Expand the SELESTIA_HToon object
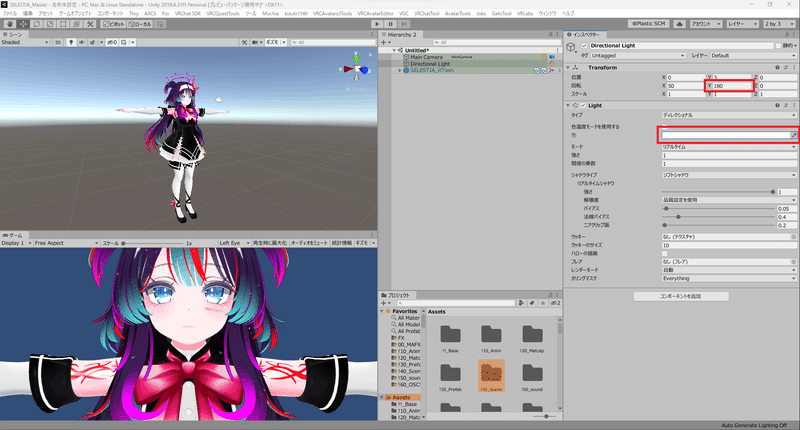The height and width of the screenshot is (430, 800). pos(400,70)
